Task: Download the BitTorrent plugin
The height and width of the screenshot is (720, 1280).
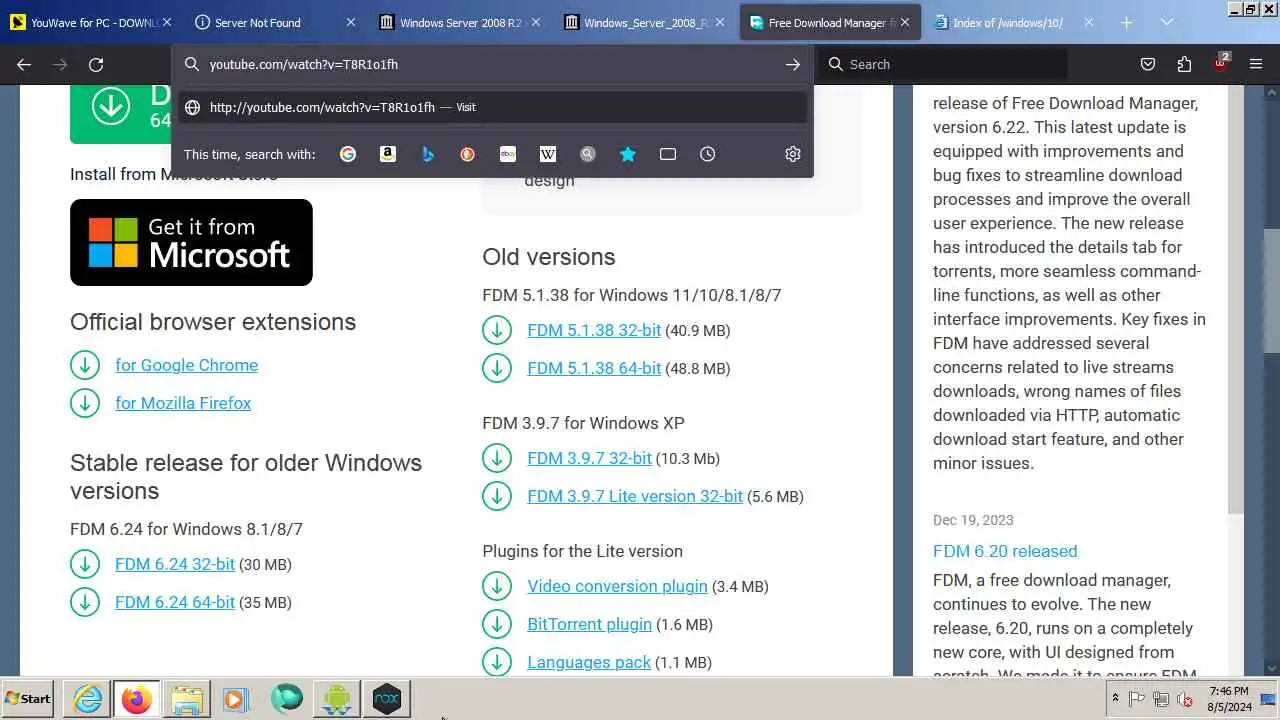Action: tap(589, 624)
